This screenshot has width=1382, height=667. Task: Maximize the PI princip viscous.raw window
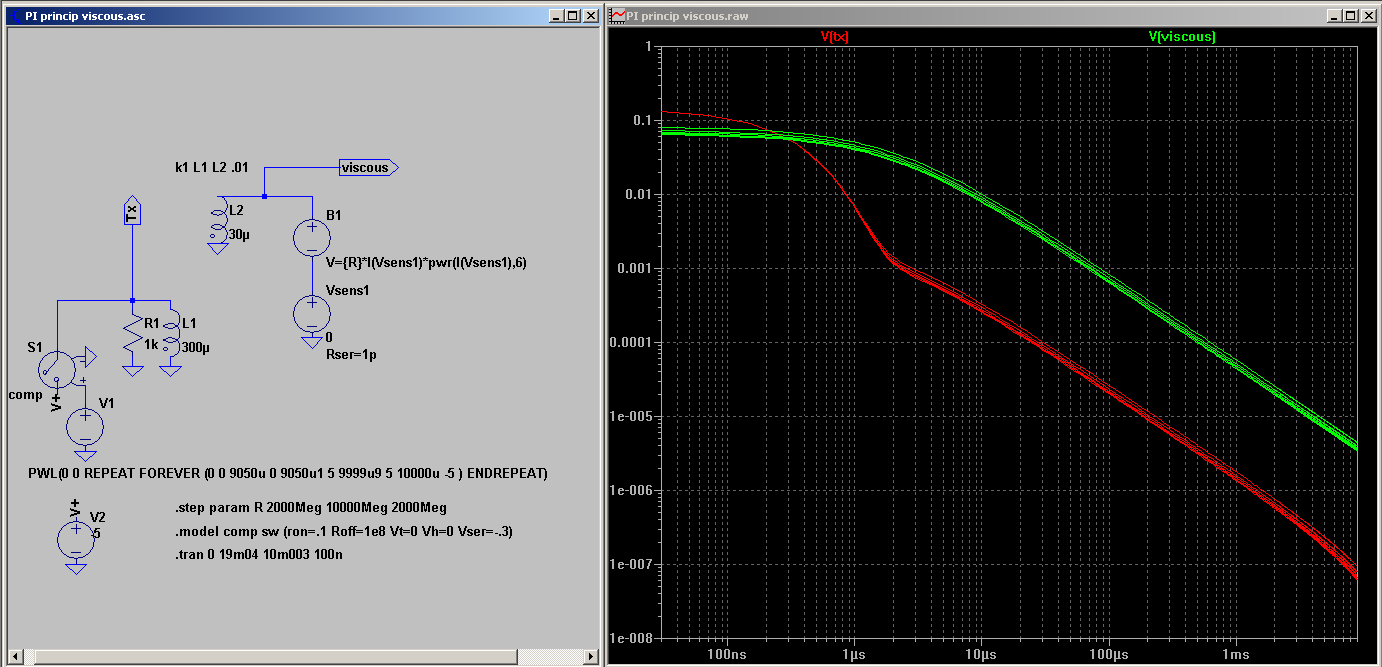[1350, 16]
